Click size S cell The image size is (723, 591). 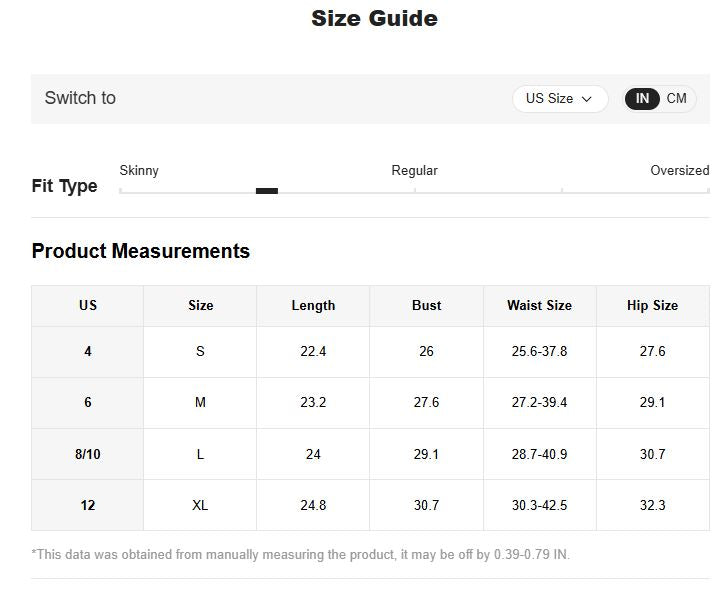click(x=200, y=352)
